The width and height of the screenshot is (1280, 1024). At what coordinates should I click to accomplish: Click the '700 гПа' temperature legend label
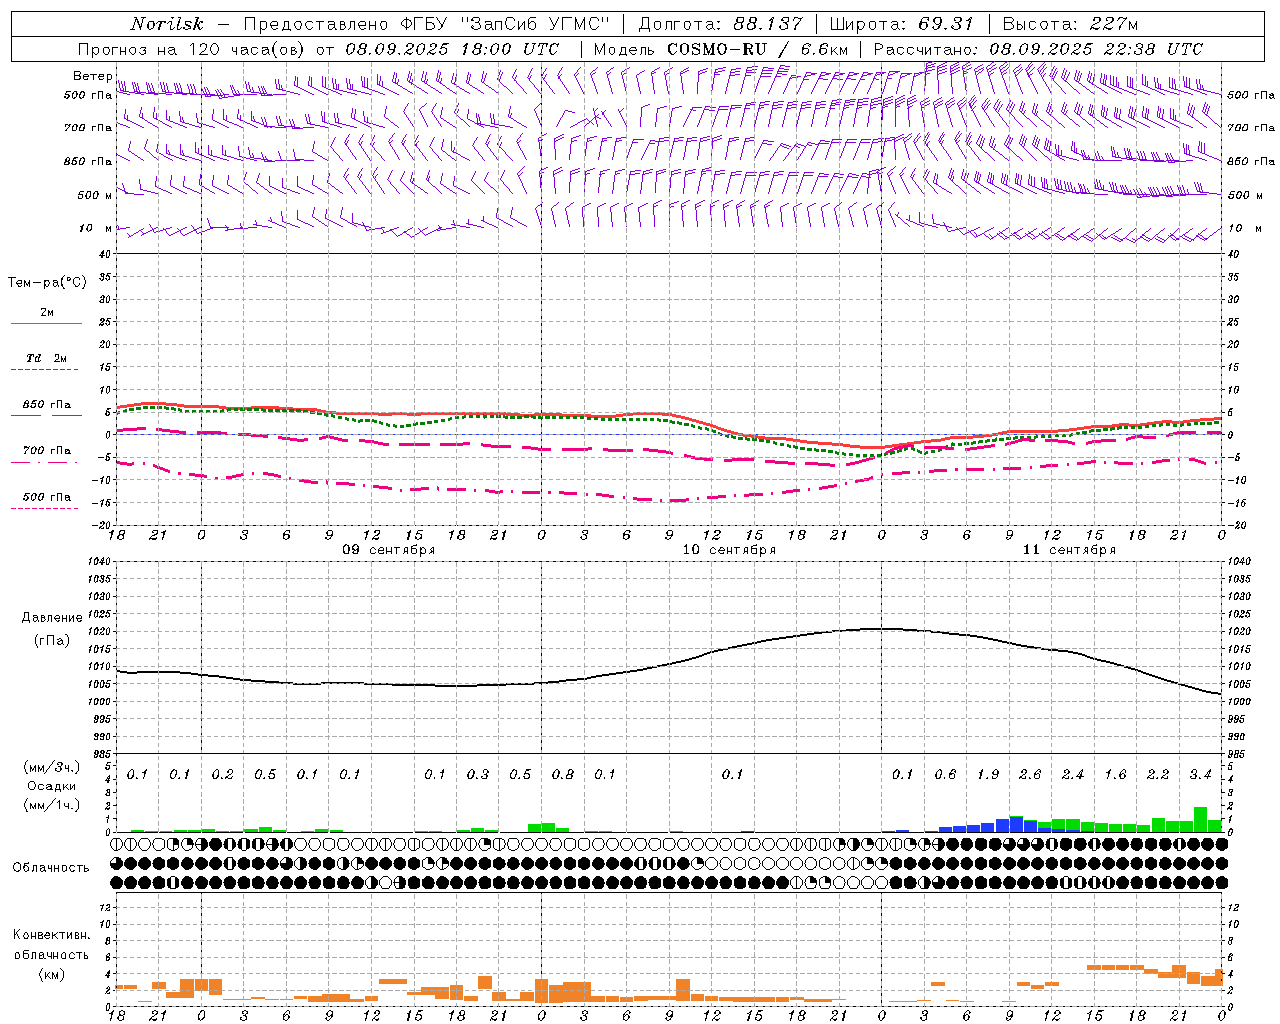click(x=46, y=451)
